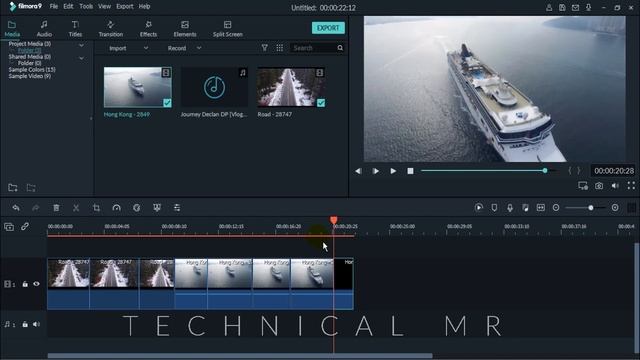Delete the selected clip with trash icon
Viewport: 640px width, 360px height.
click(56, 208)
